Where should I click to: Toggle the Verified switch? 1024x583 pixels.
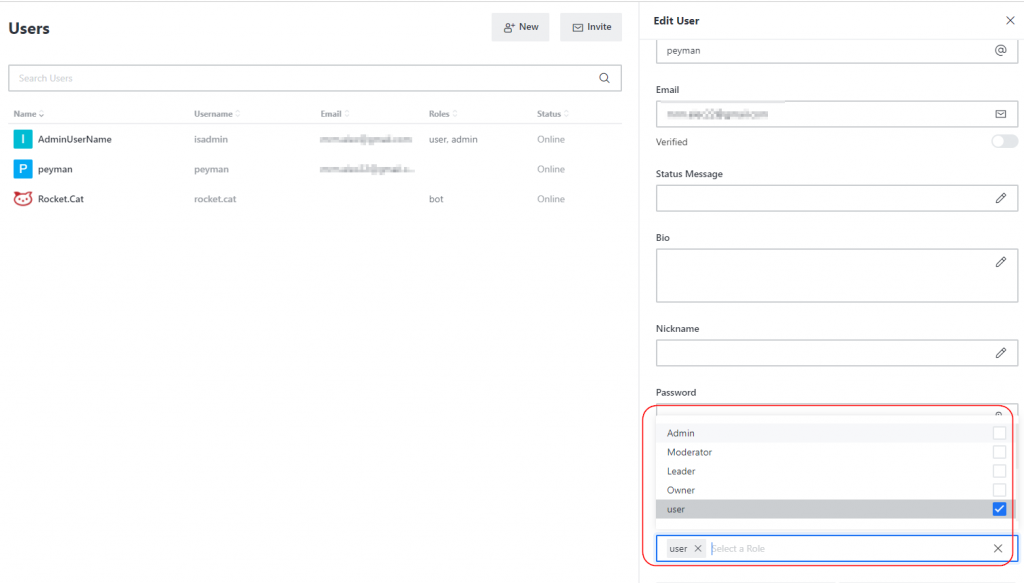coord(1003,142)
